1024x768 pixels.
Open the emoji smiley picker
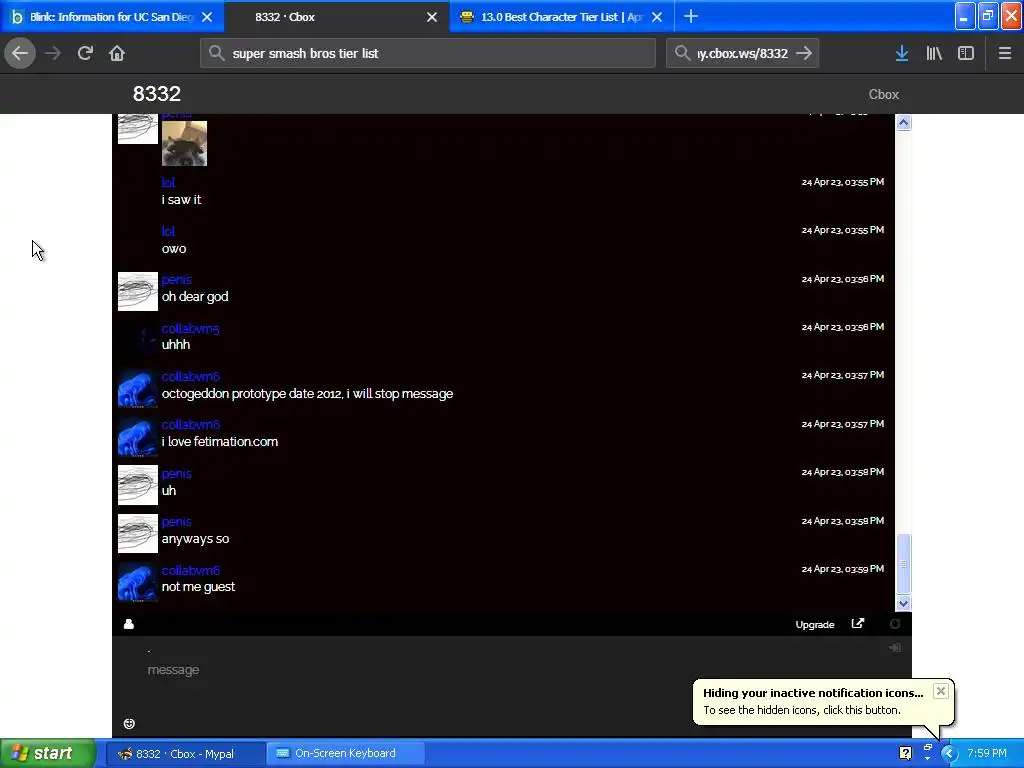[129, 724]
